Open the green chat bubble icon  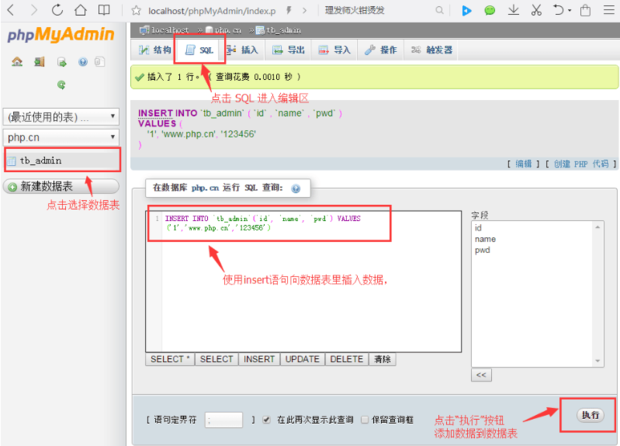490,10
